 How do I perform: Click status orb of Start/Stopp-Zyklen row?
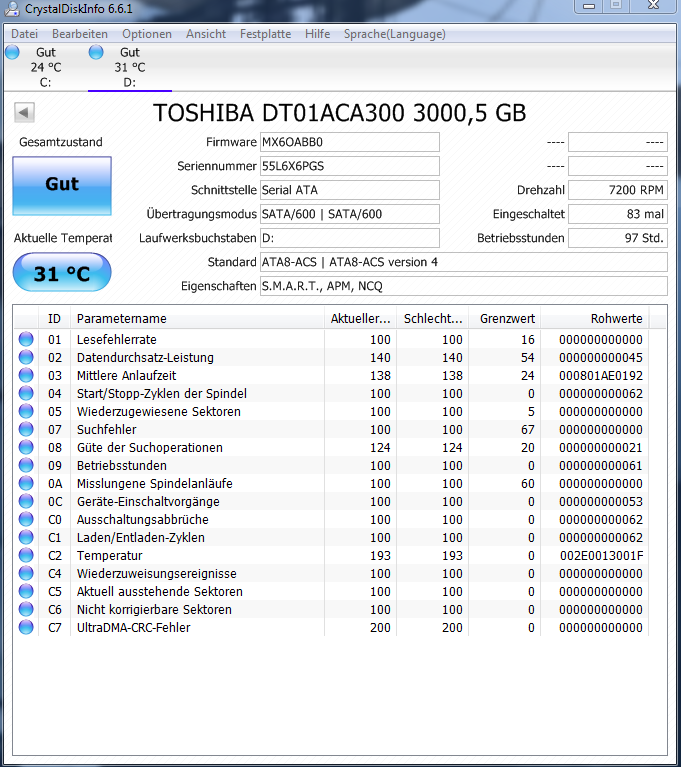click(x=26, y=393)
